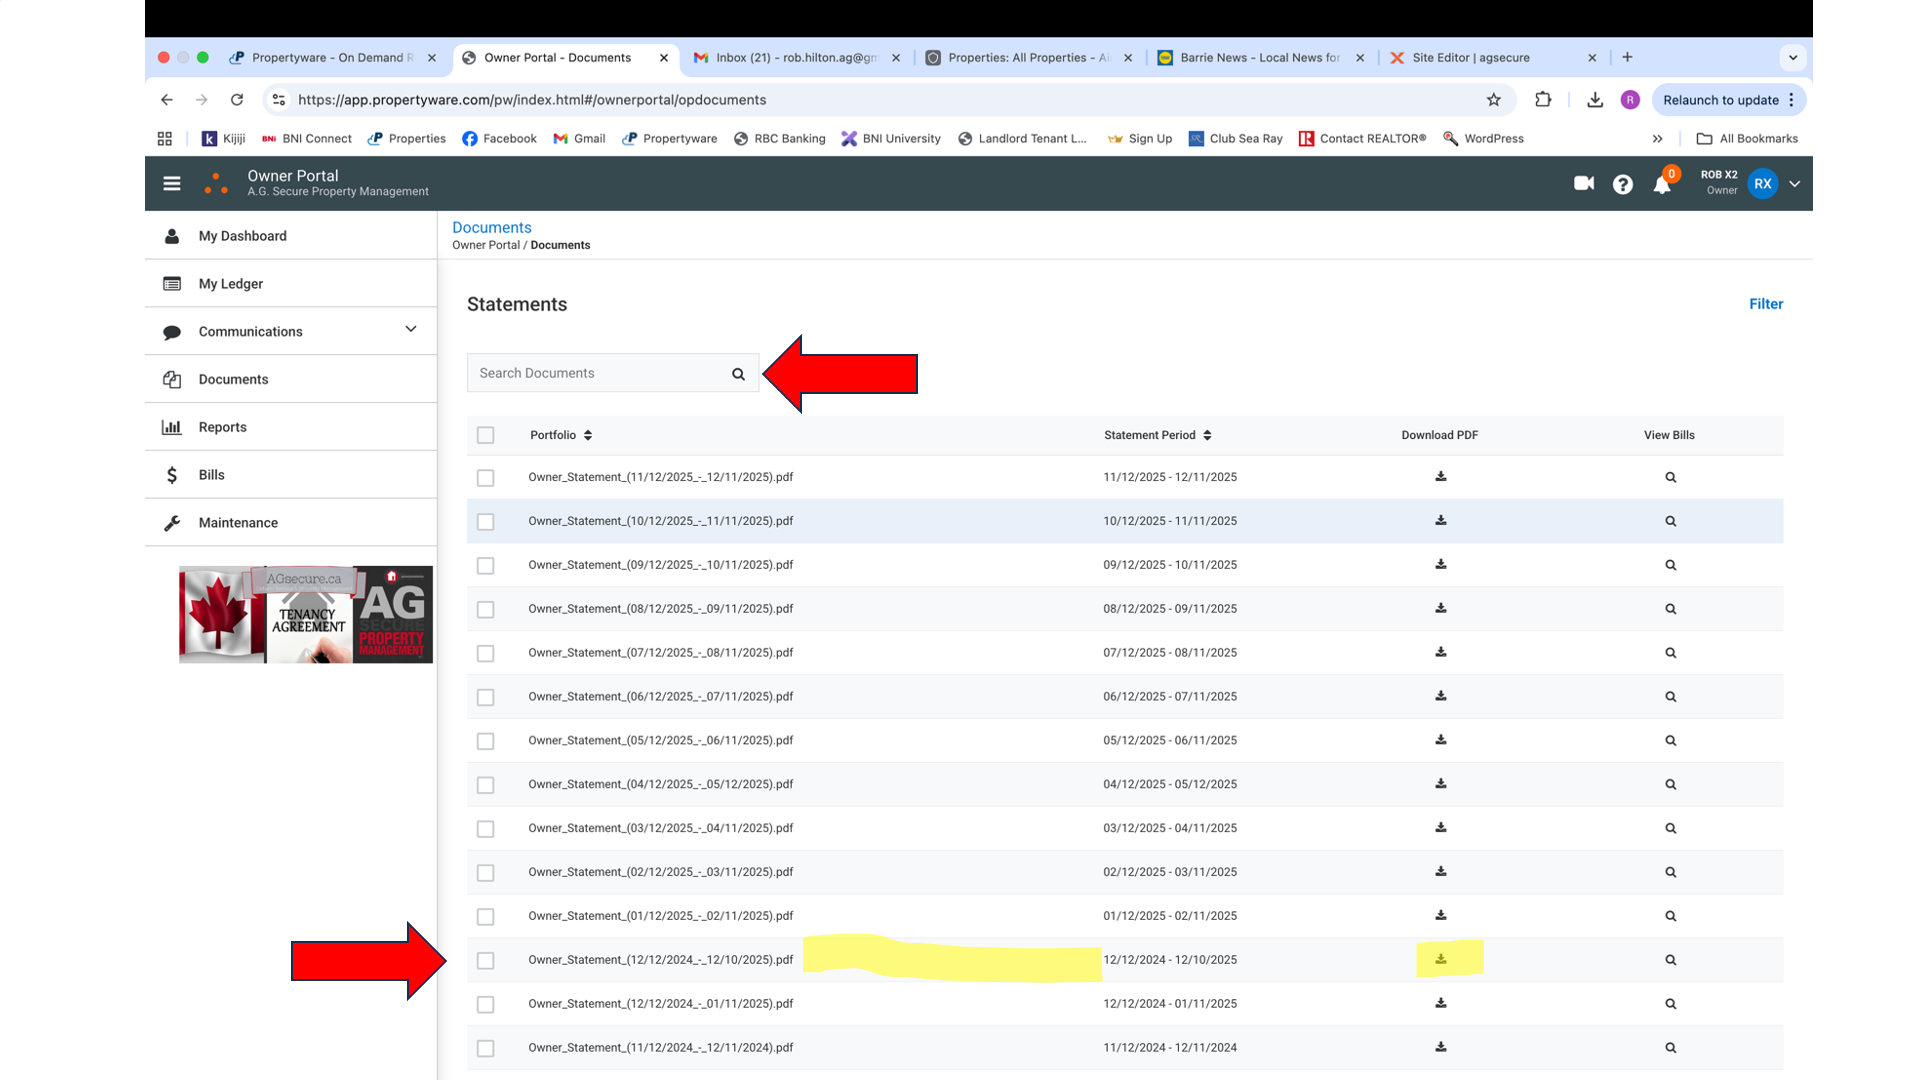Click the search magnifier in Search Documents
Viewport: 1920px width, 1080px height.
click(738, 374)
